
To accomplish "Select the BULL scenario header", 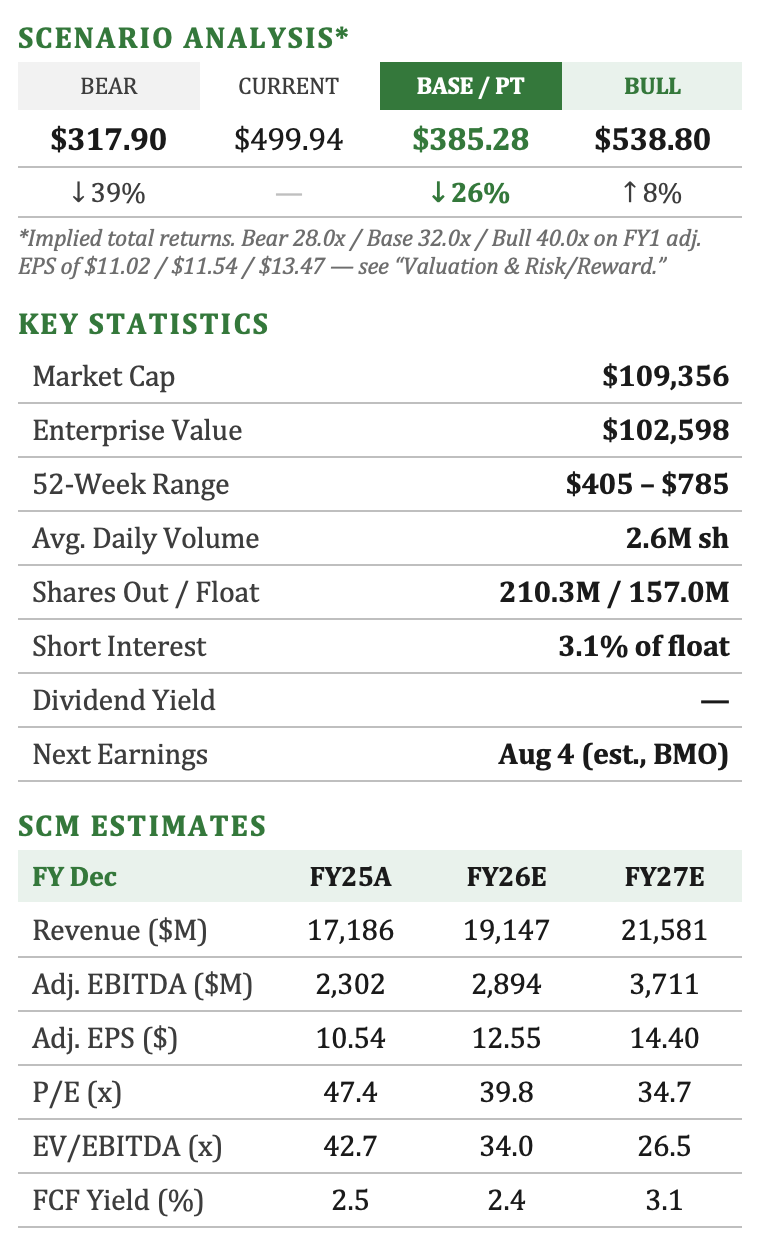I will click(x=652, y=86).
